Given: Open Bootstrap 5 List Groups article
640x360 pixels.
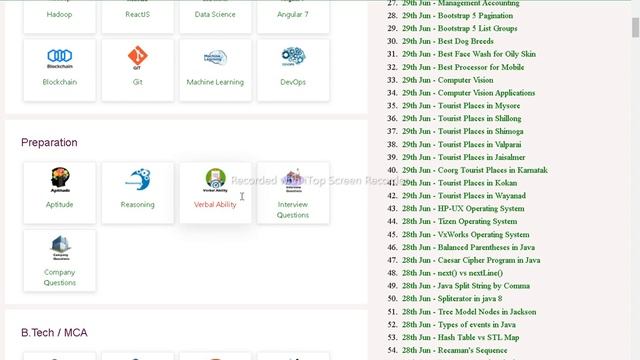Looking at the screenshot, I should click(x=460, y=29).
